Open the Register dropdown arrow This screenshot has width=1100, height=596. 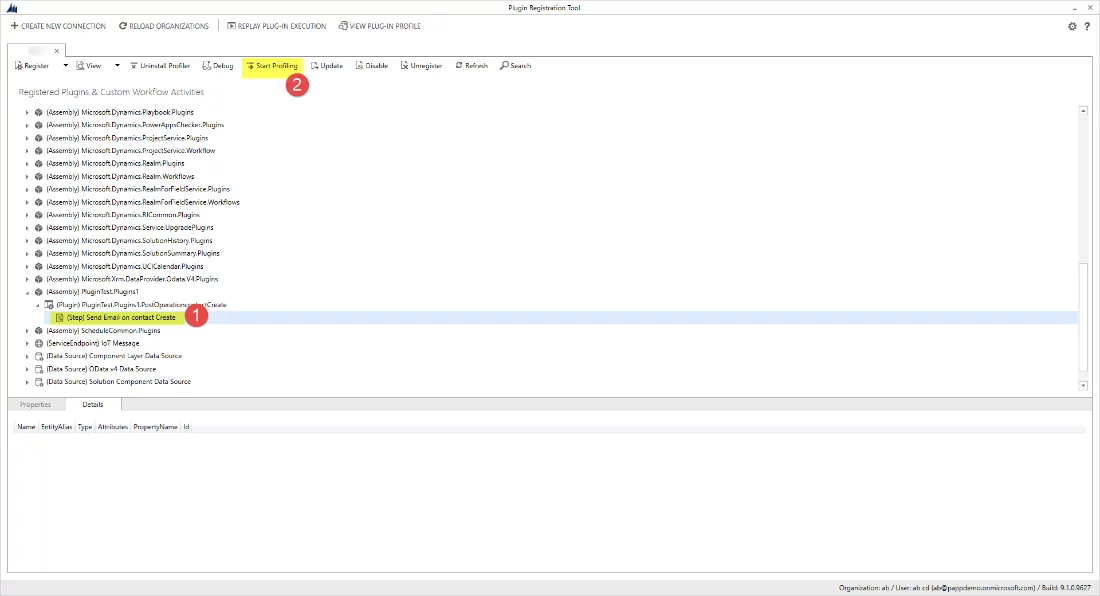point(65,66)
